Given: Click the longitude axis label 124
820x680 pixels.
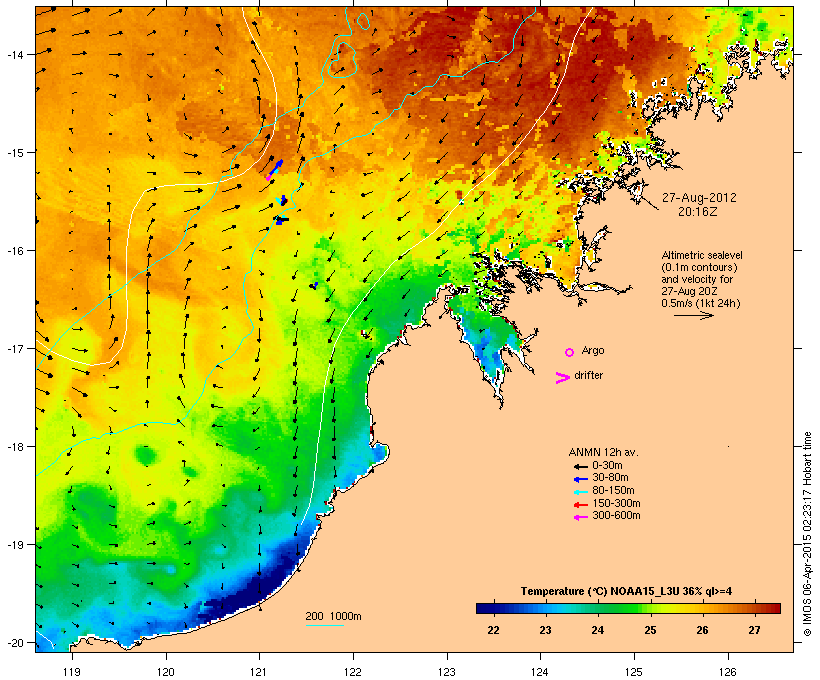Looking at the screenshot, I should (540, 672).
